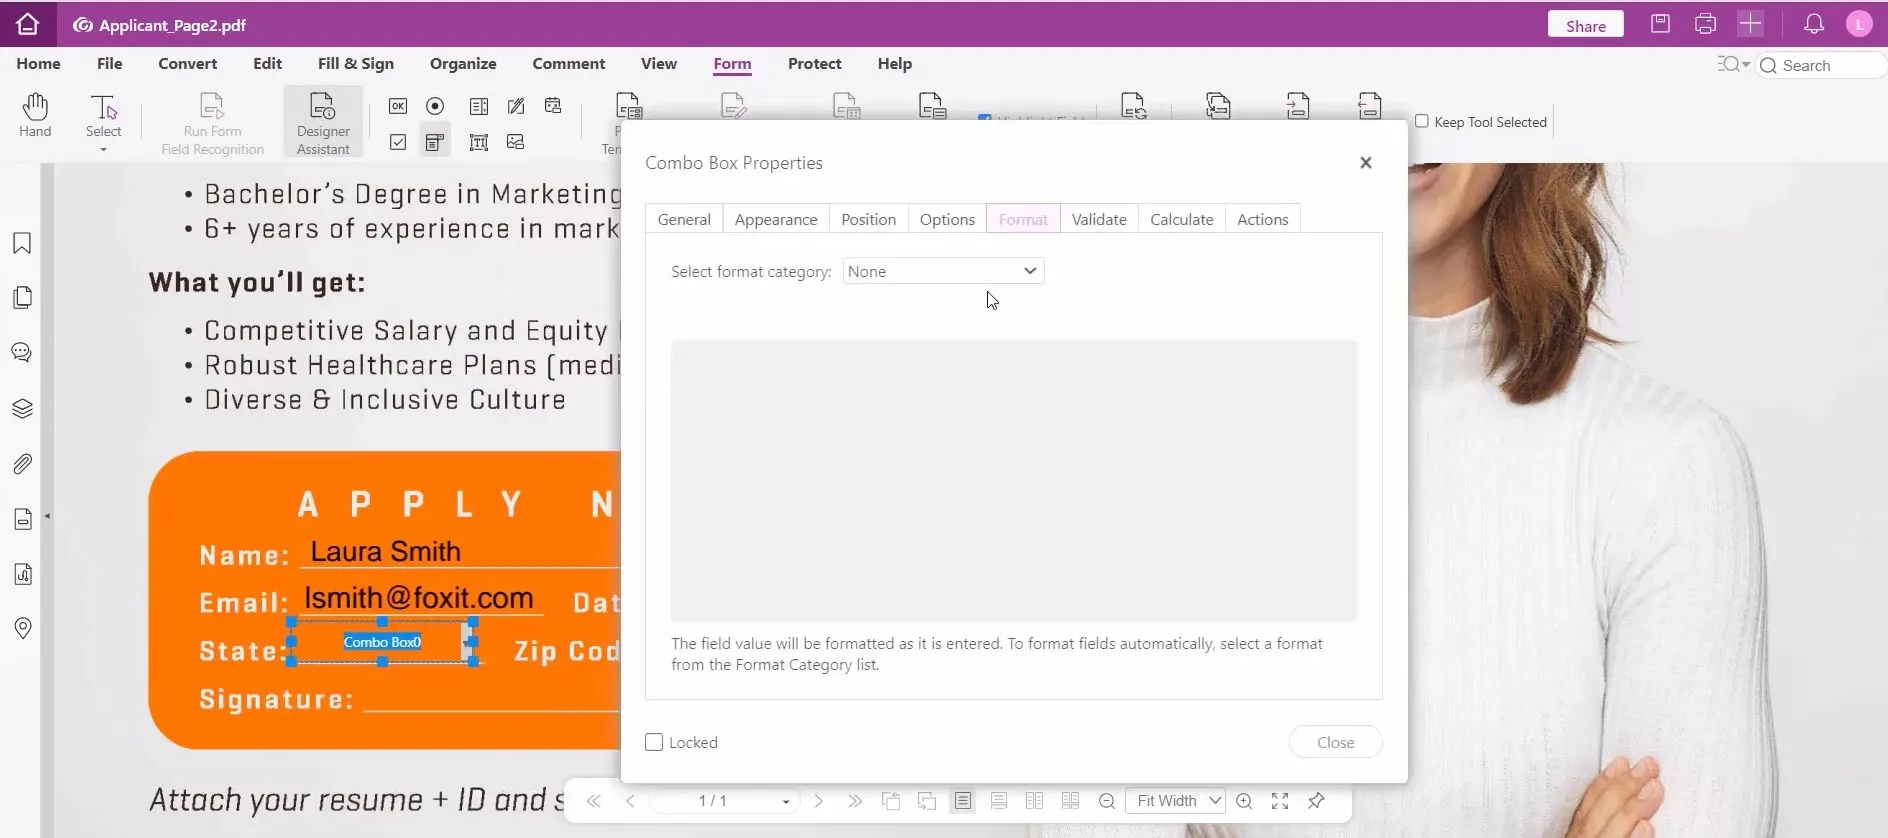Open the Designer Assistant tool
This screenshot has width=1888, height=838.
323,122
